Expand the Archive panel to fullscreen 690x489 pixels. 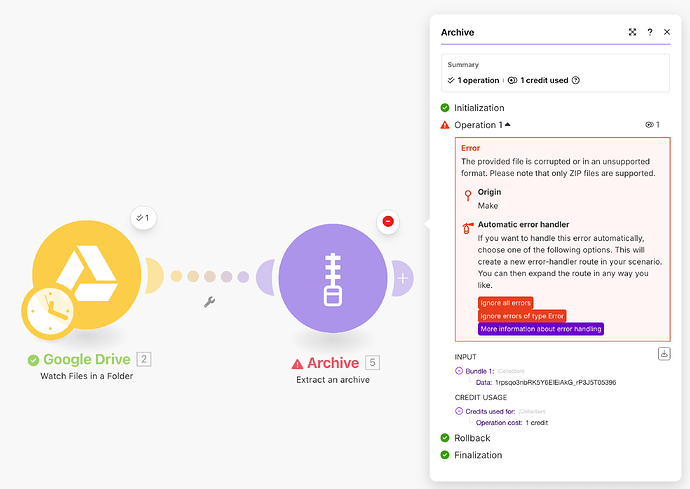632,32
